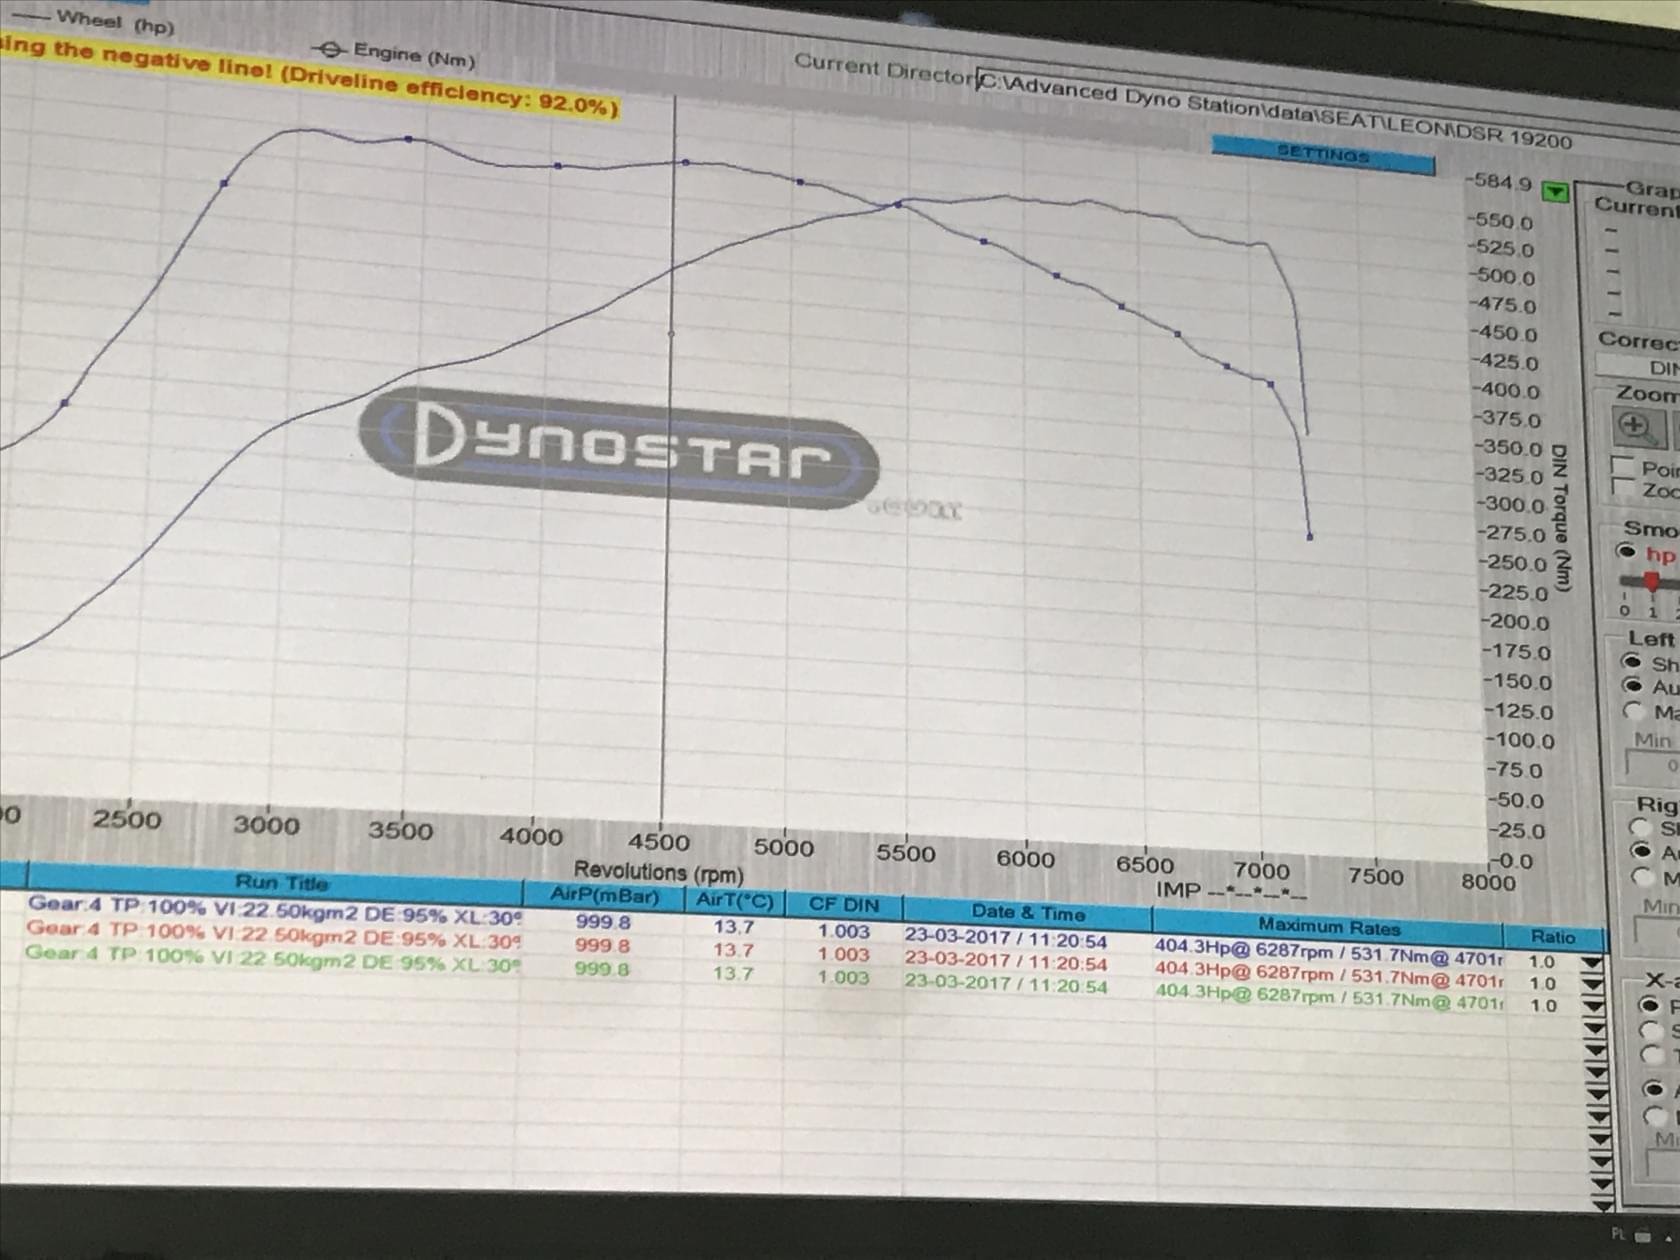Enable the Zoo... checkbox under Zoom
The width and height of the screenshot is (1680, 1260).
click(1623, 488)
